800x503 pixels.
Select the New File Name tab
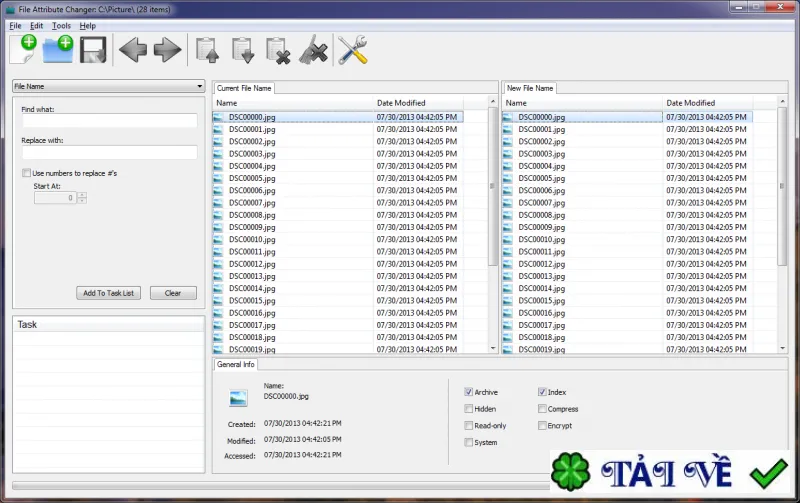click(x=530, y=88)
